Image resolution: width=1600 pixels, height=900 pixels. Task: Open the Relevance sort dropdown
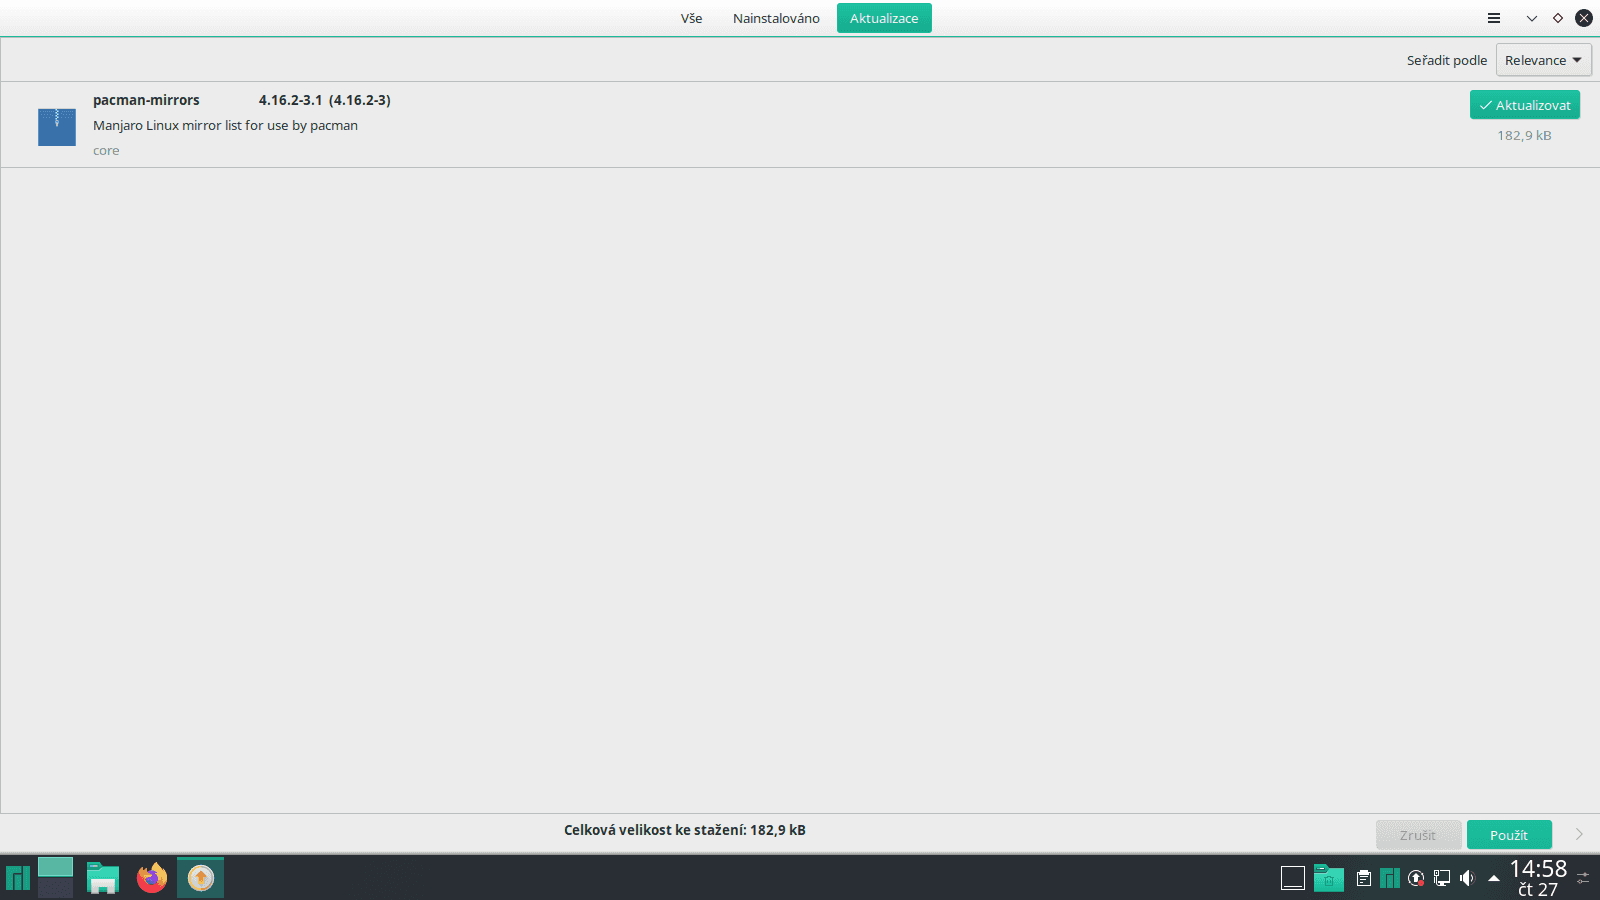[1543, 59]
